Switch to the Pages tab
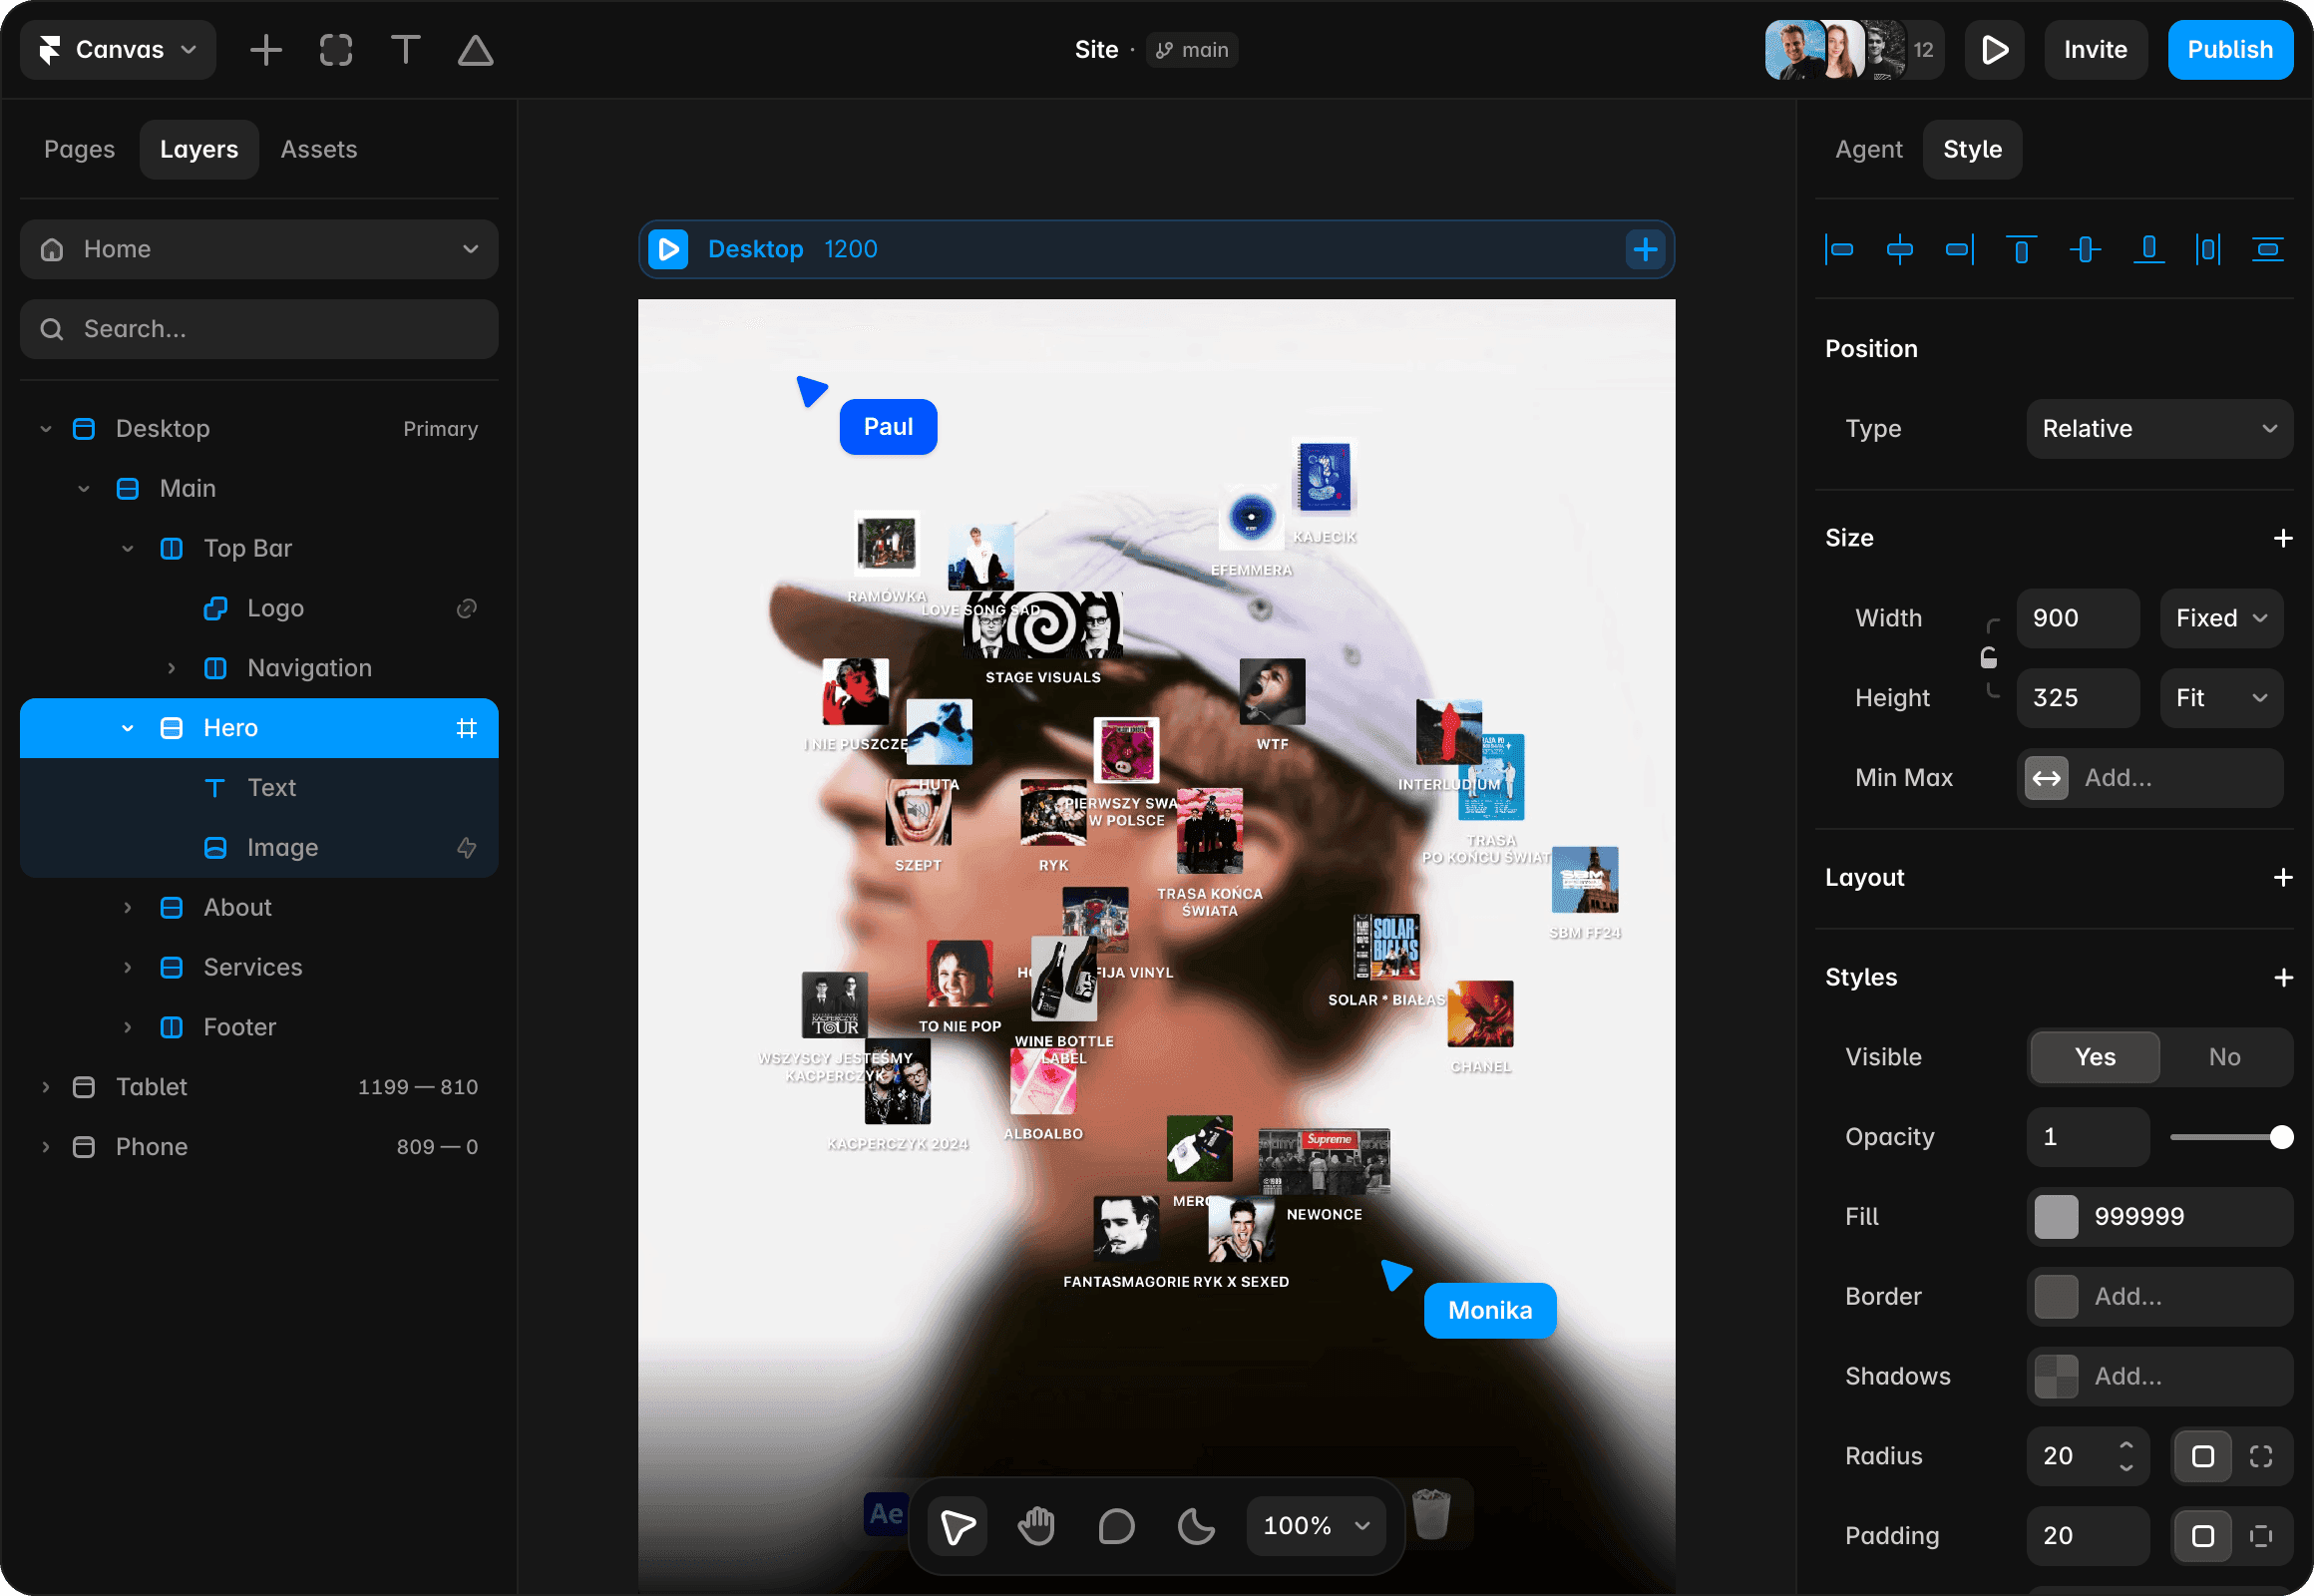 click(79, 149)
